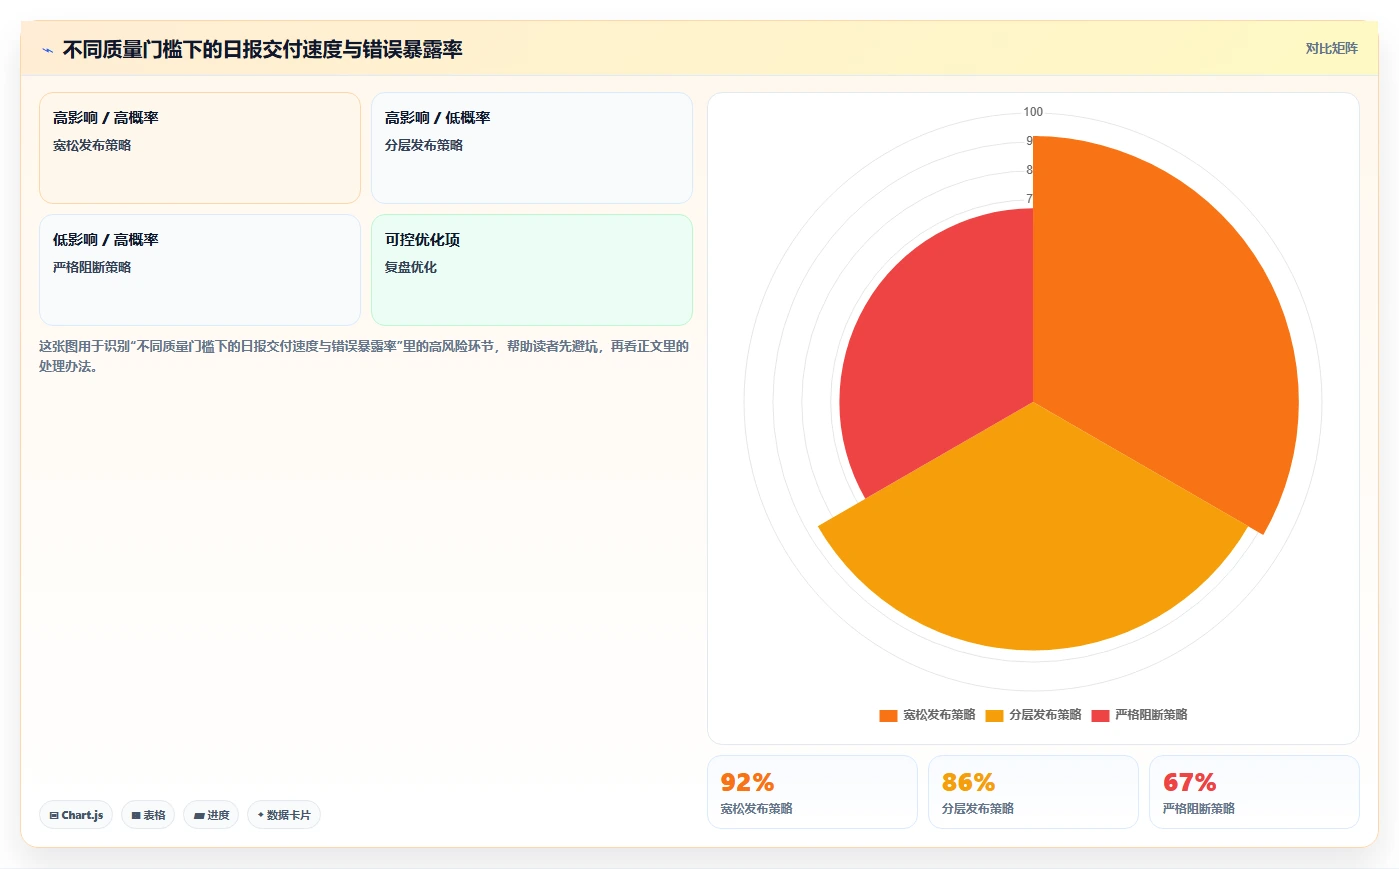Click the 92% stat card
The width and height of the screenshot is (1399, 869).
pos(812,792)
